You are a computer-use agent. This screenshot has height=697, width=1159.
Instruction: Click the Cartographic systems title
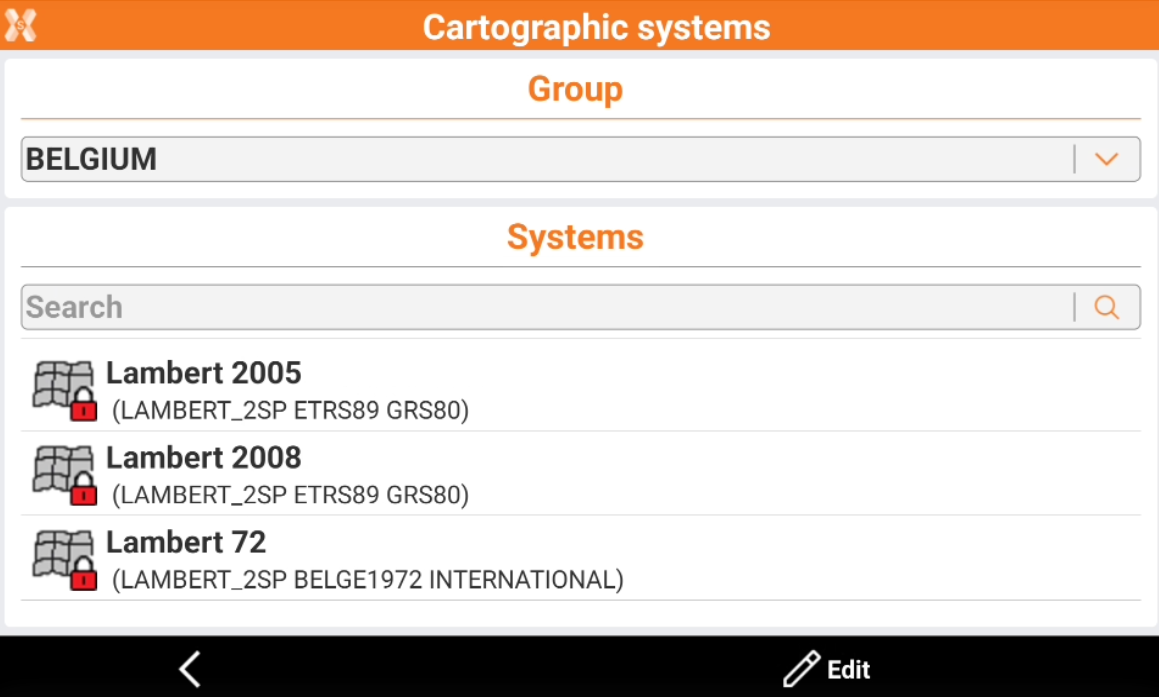point(596,27)
